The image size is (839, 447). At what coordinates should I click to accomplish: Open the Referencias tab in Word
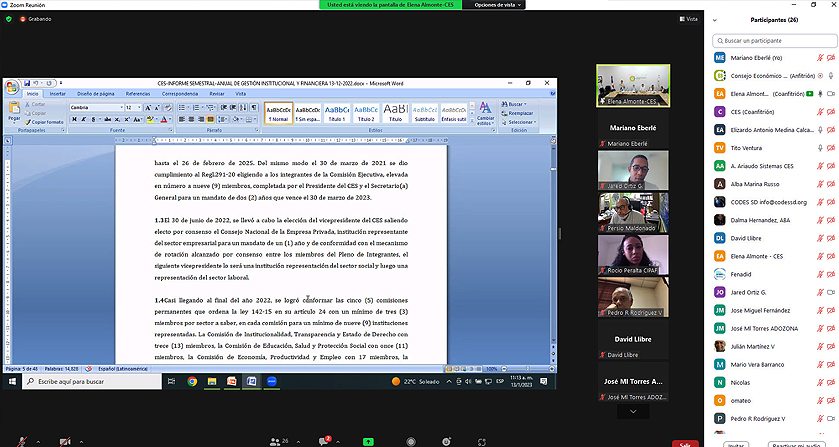(x=138, y=94)
